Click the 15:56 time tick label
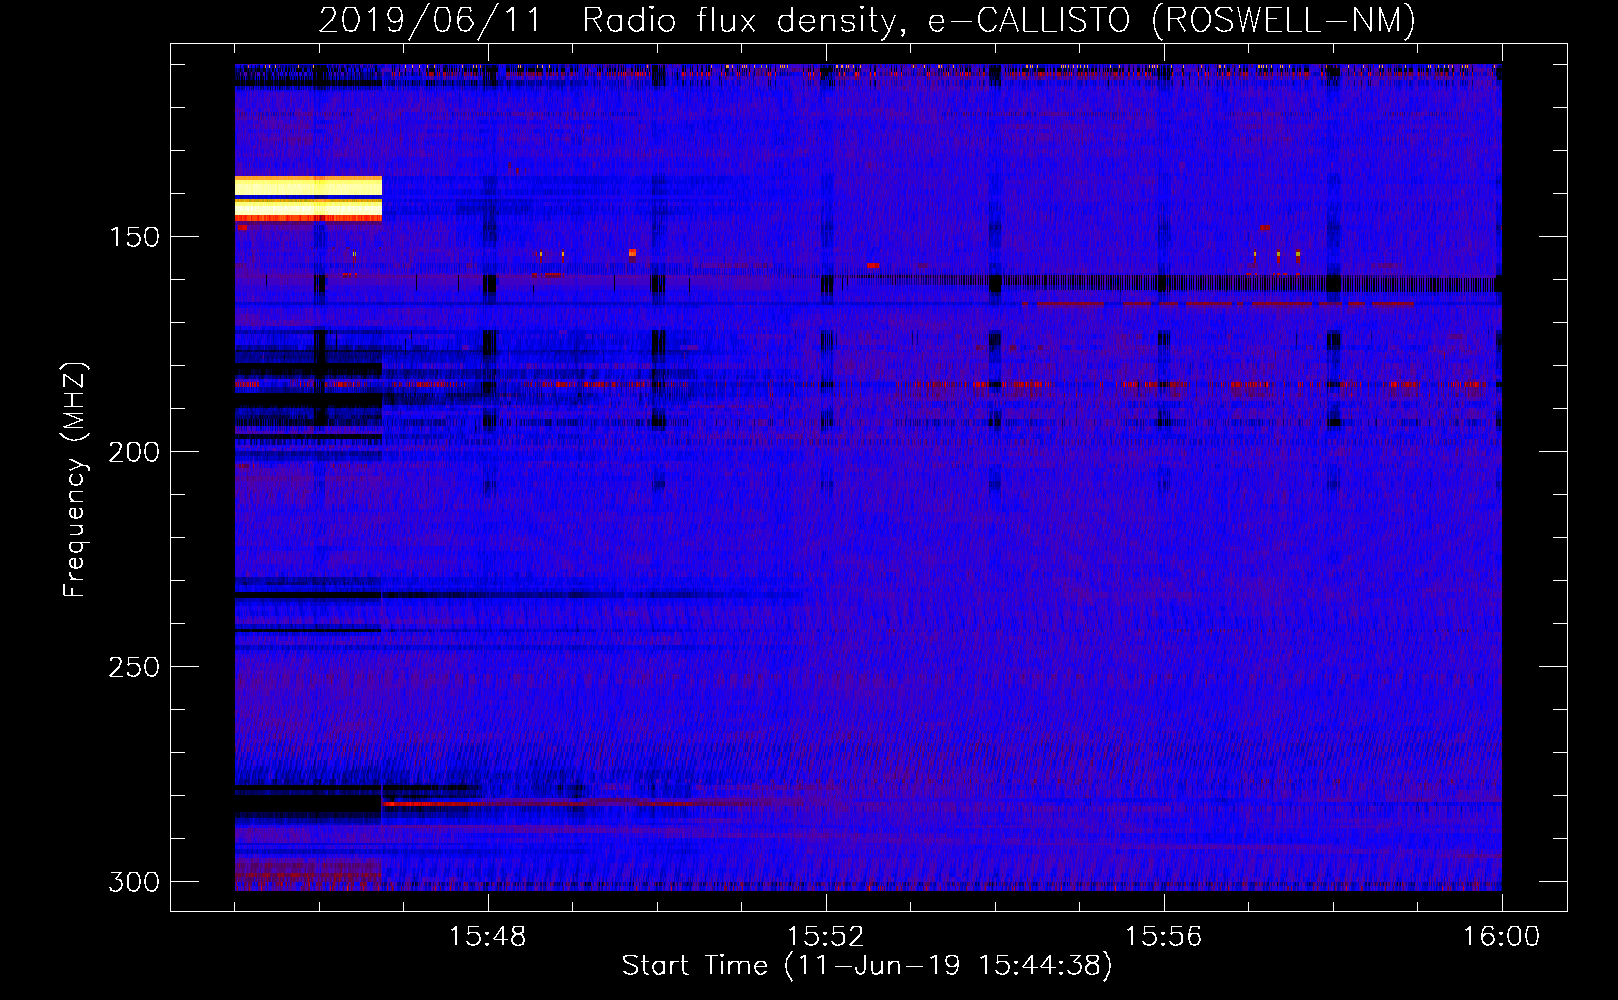 click(x=1164, y=937)
